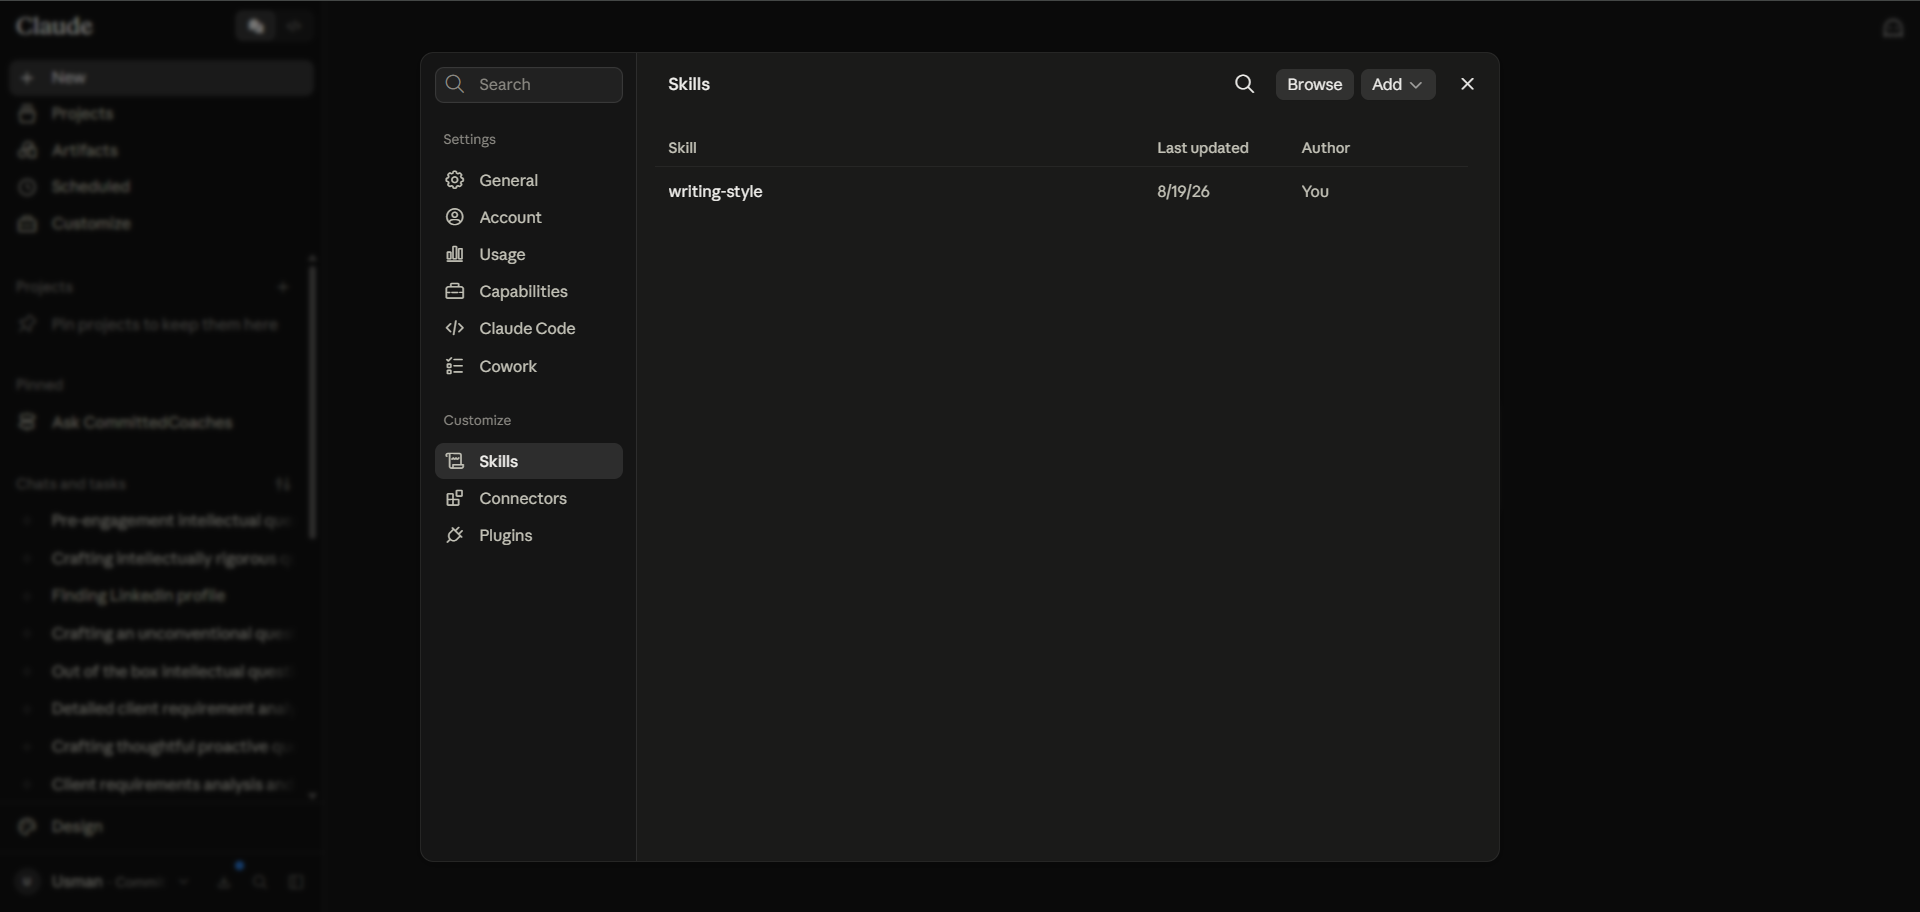Click the sidebar bottom search icon
Image resolution: width=1920 pixels, height=912 pixels.
[260, 882]
